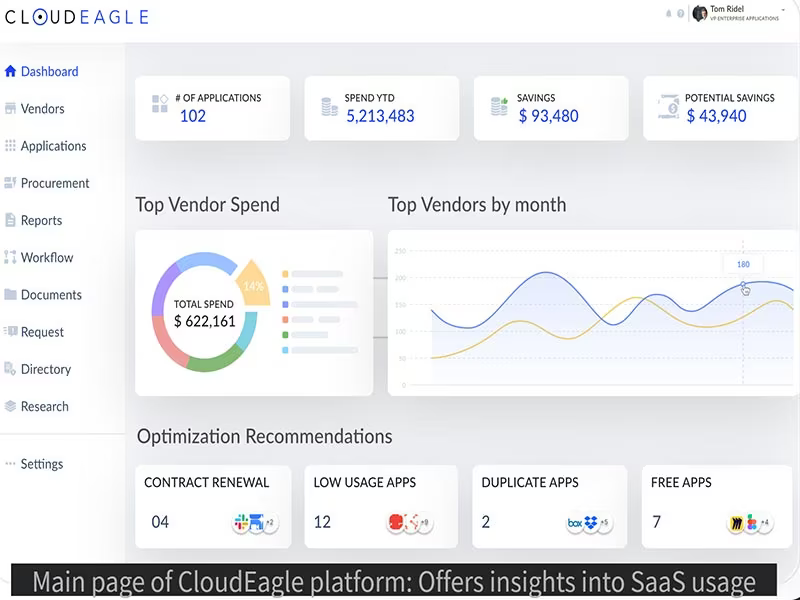
Task: Click the Box icon in Duplicate Apps
Action: click(x=575, y=523)
